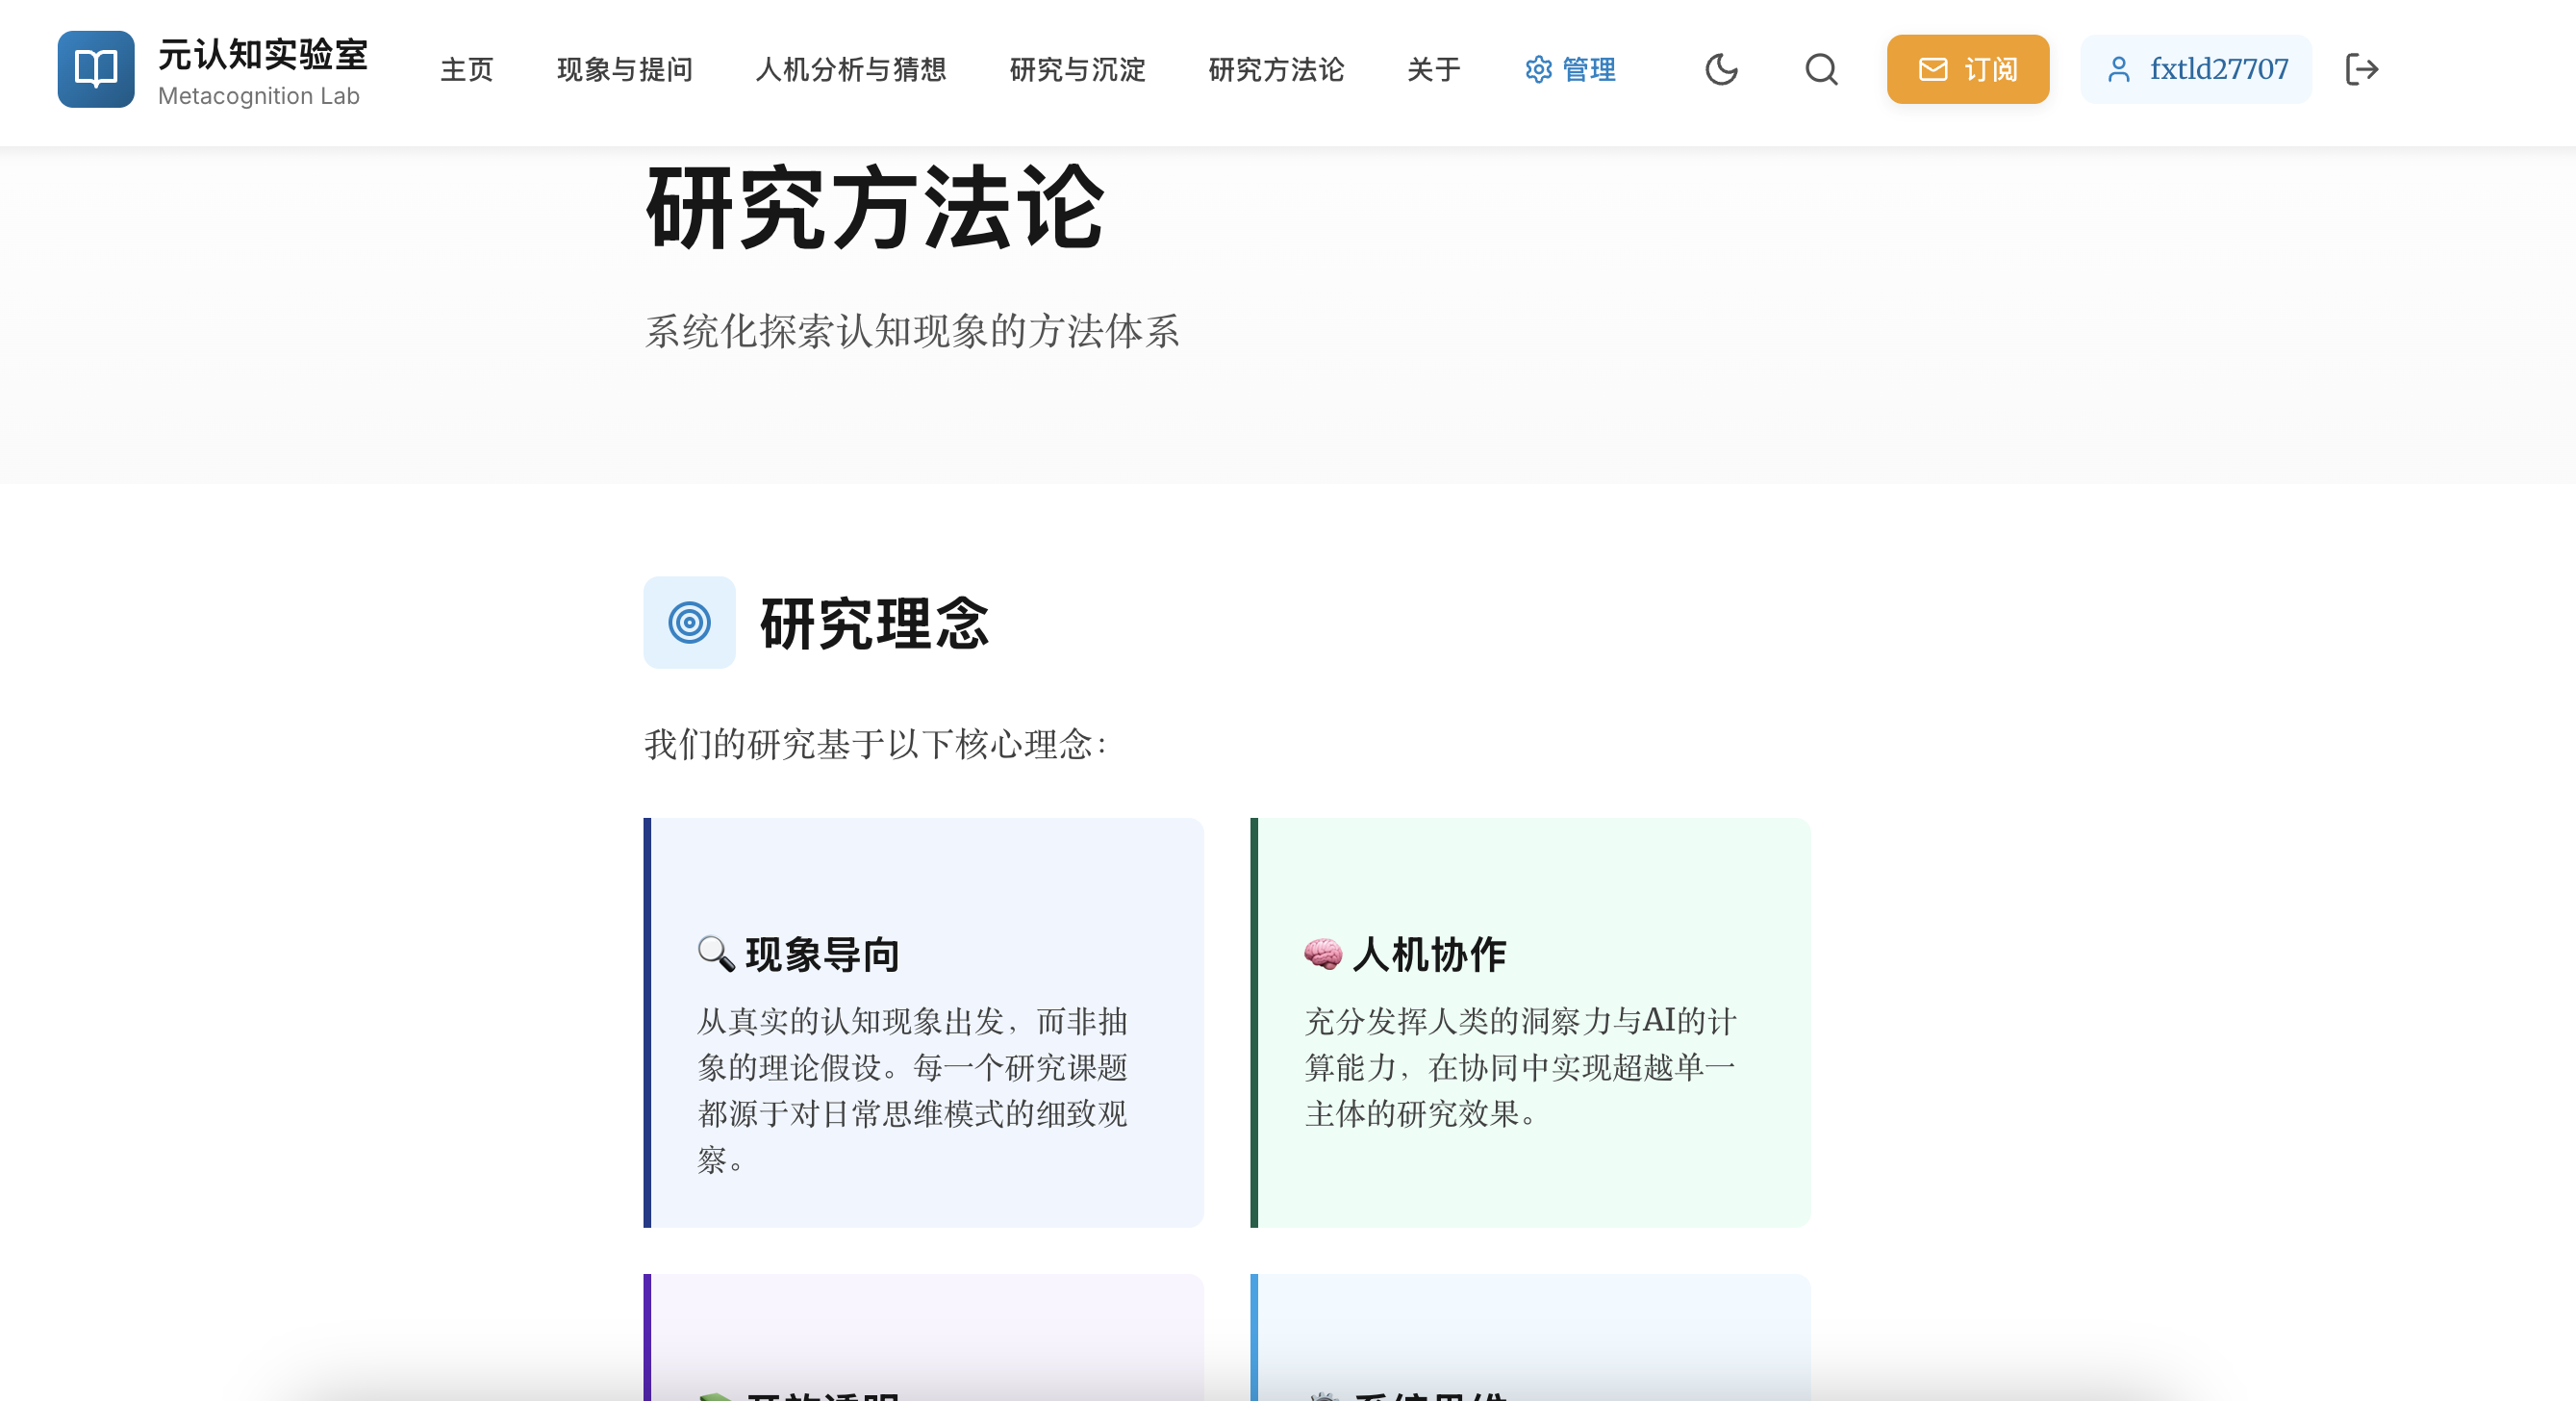Click the brain emoji by 人机协作
2576x1401 pixels.
coord(1322,953)
